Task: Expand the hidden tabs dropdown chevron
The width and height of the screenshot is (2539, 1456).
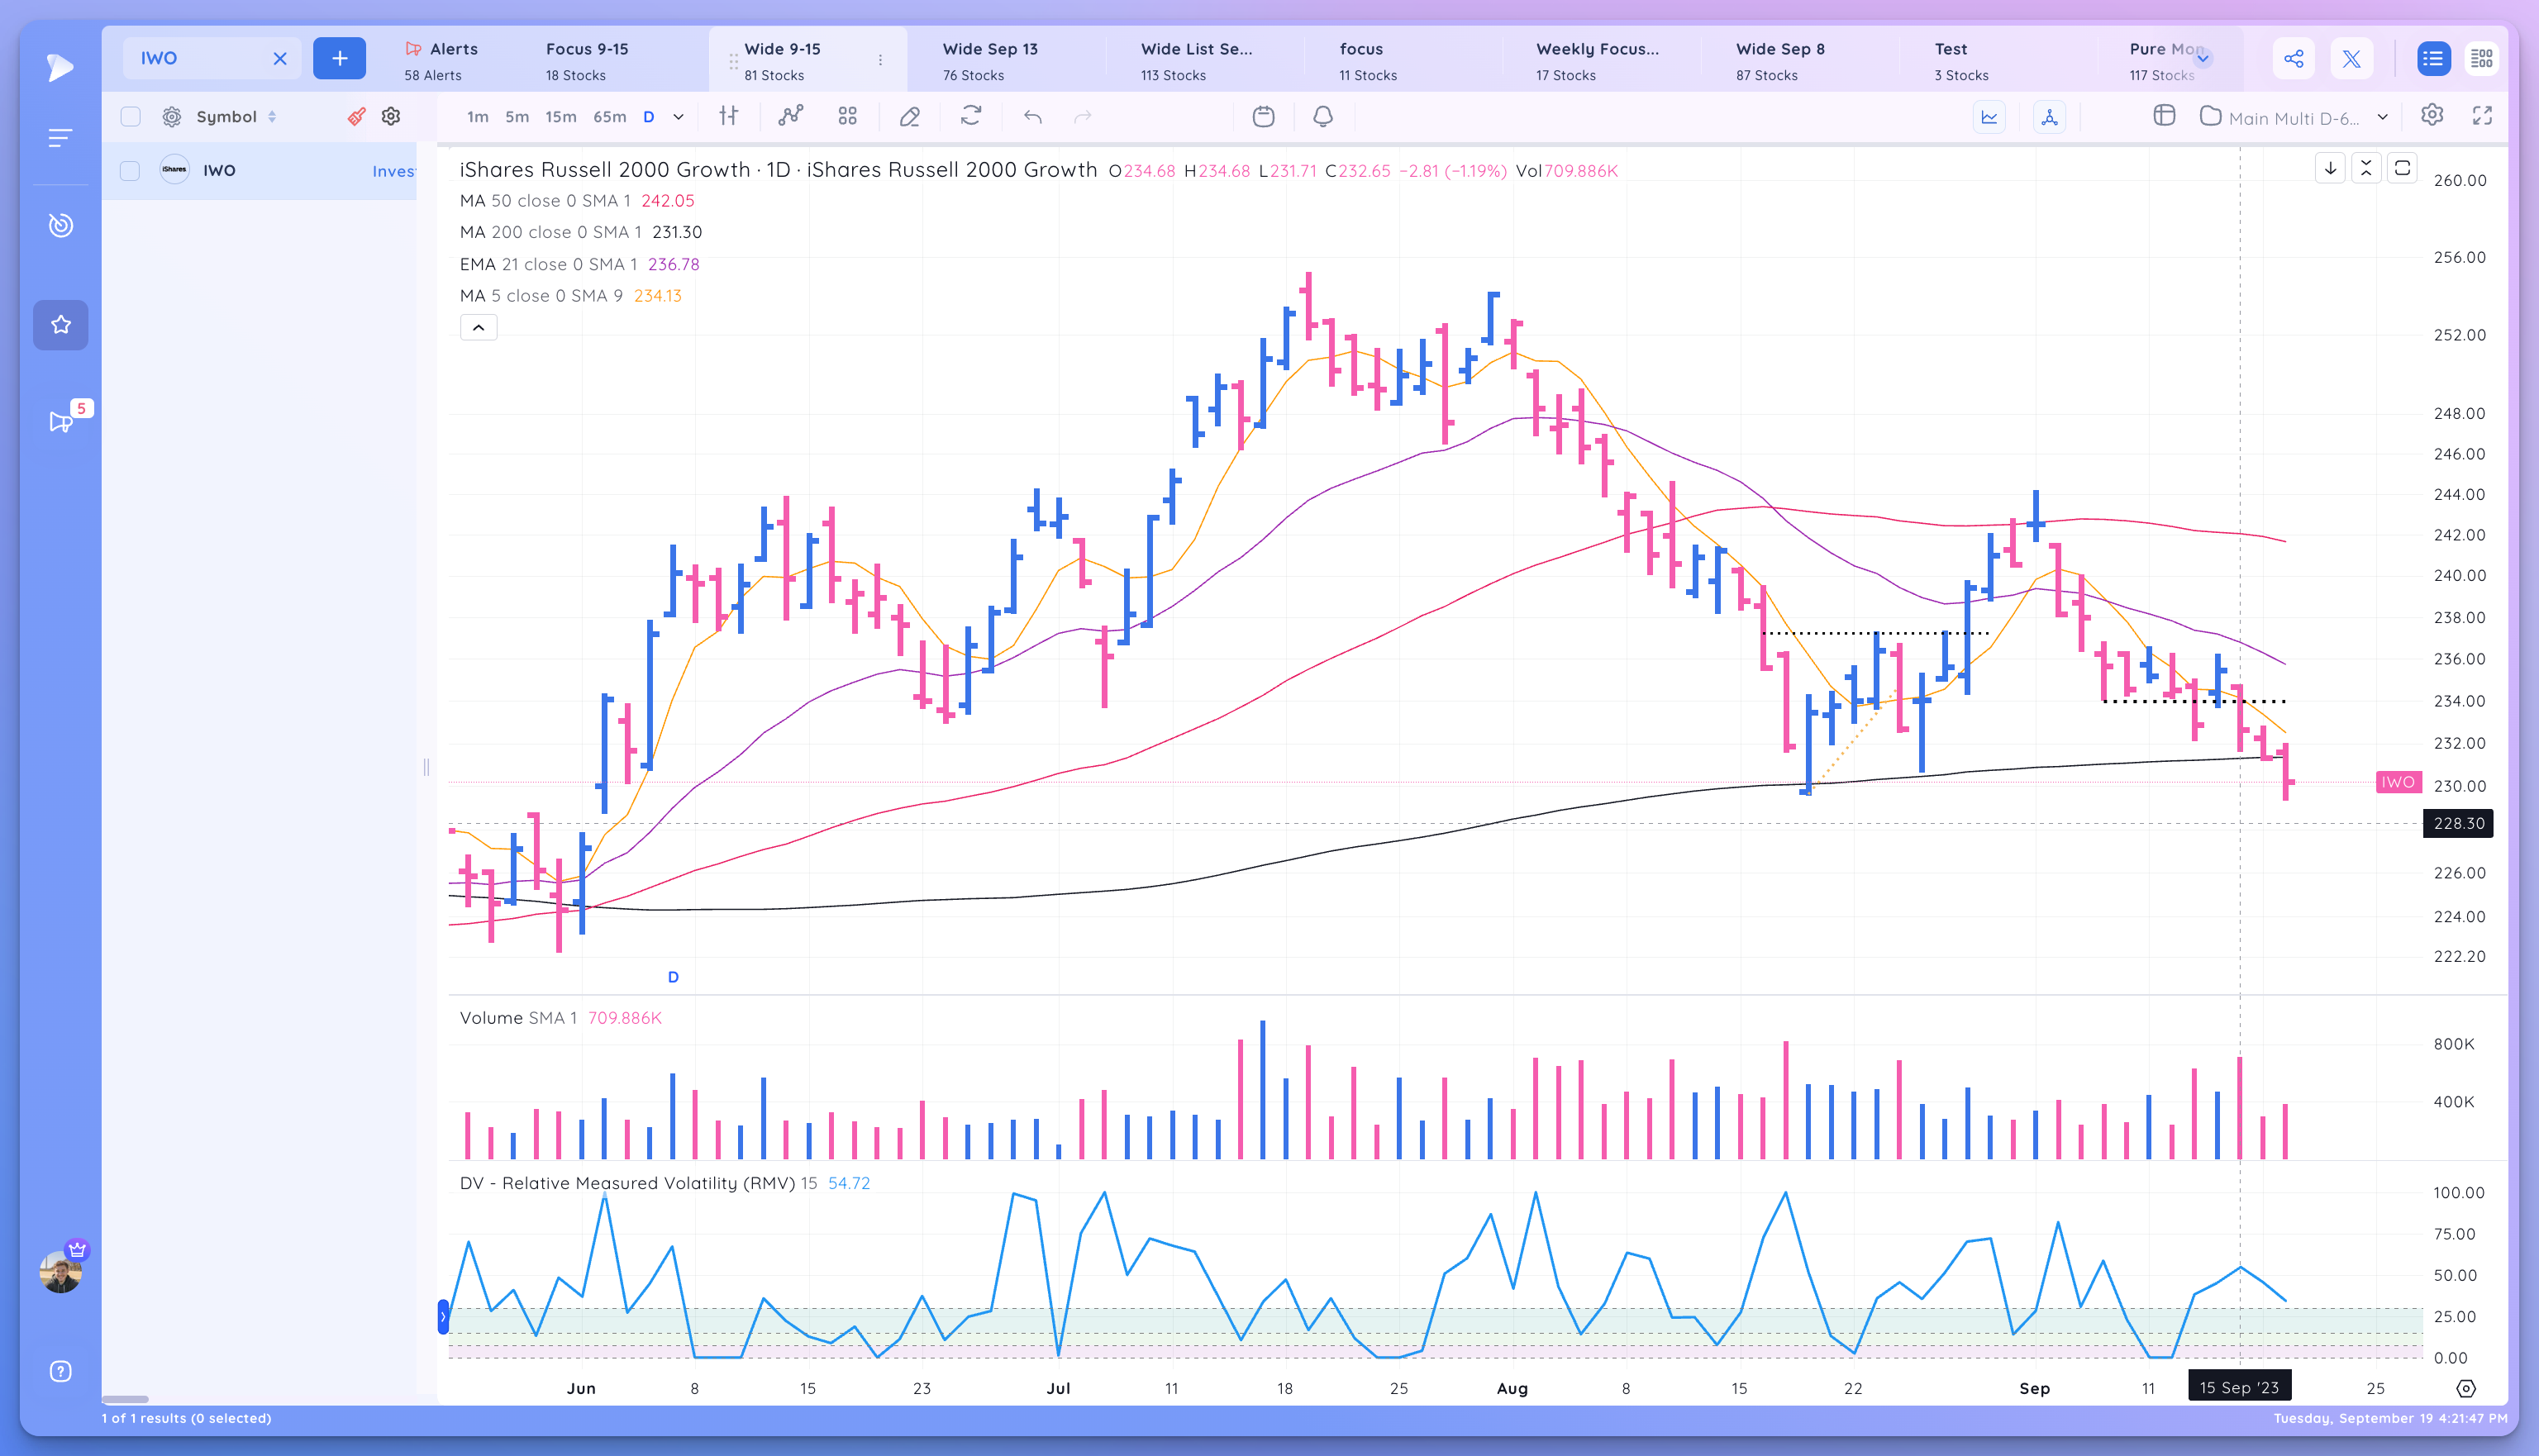Action: click(2203, 58)
